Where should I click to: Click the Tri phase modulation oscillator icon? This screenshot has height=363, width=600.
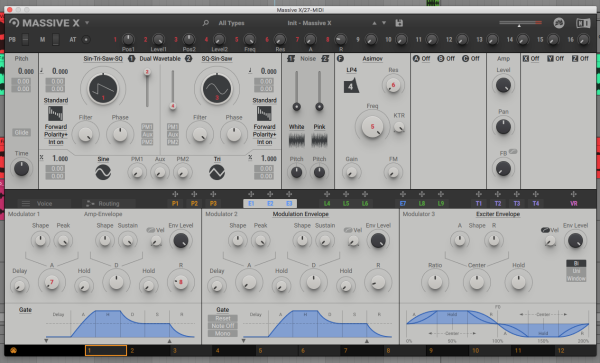tap(217, 172)
